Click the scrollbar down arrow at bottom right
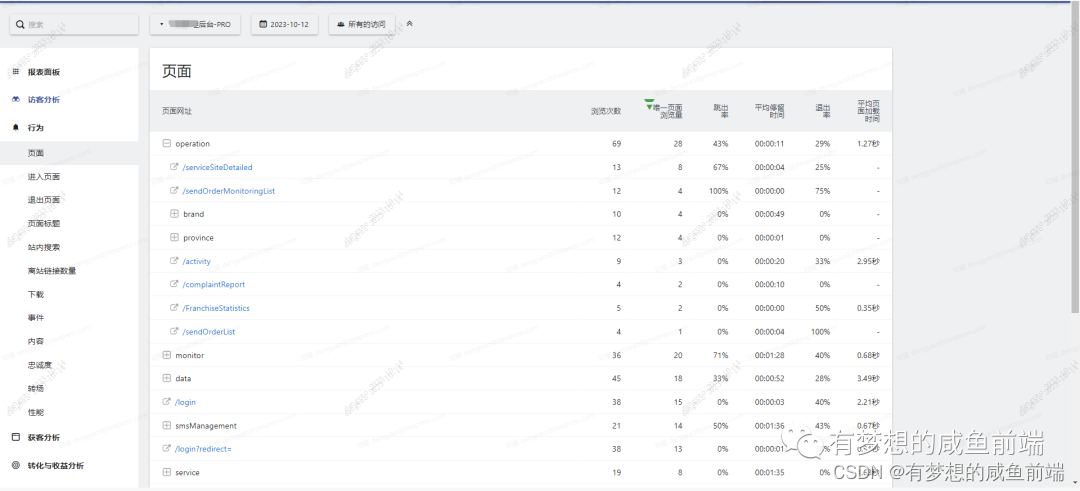Image resolution: width=1080 pixels, height=491 pixels. point(1075,484)
